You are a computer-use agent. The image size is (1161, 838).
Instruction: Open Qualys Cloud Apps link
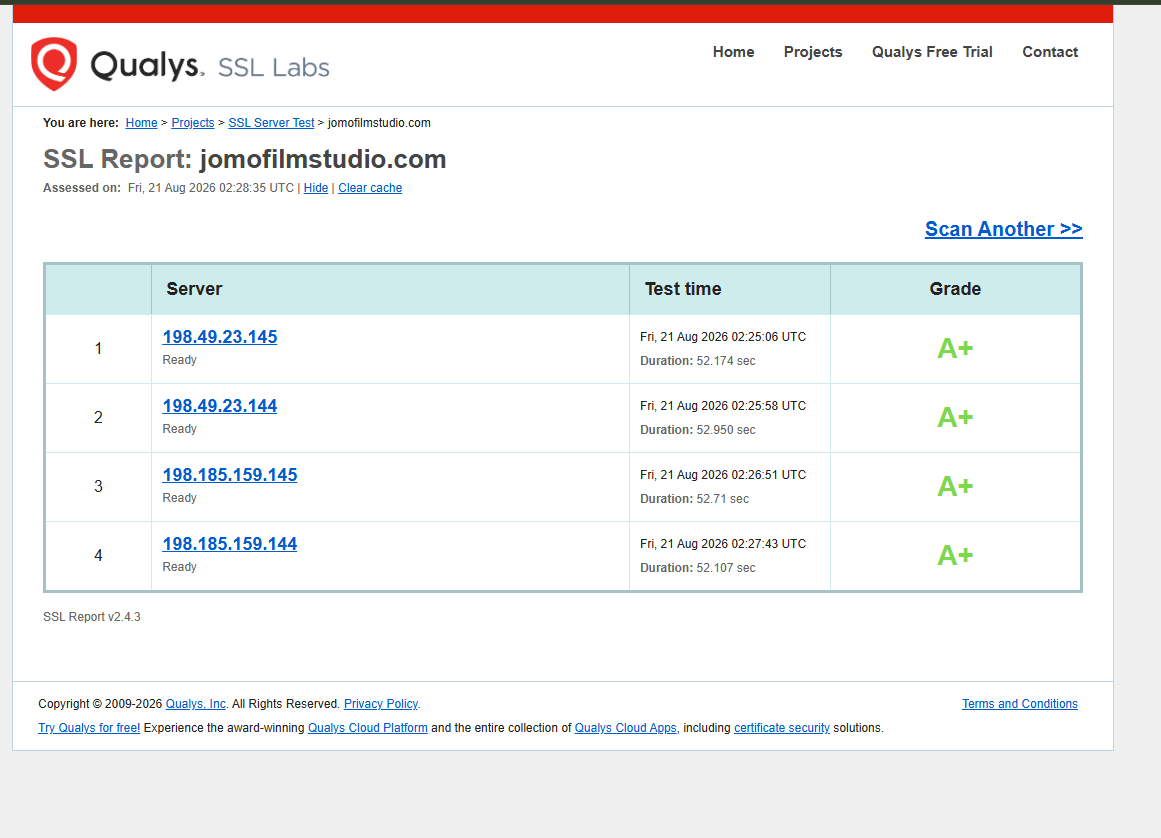tap(626, 728)
